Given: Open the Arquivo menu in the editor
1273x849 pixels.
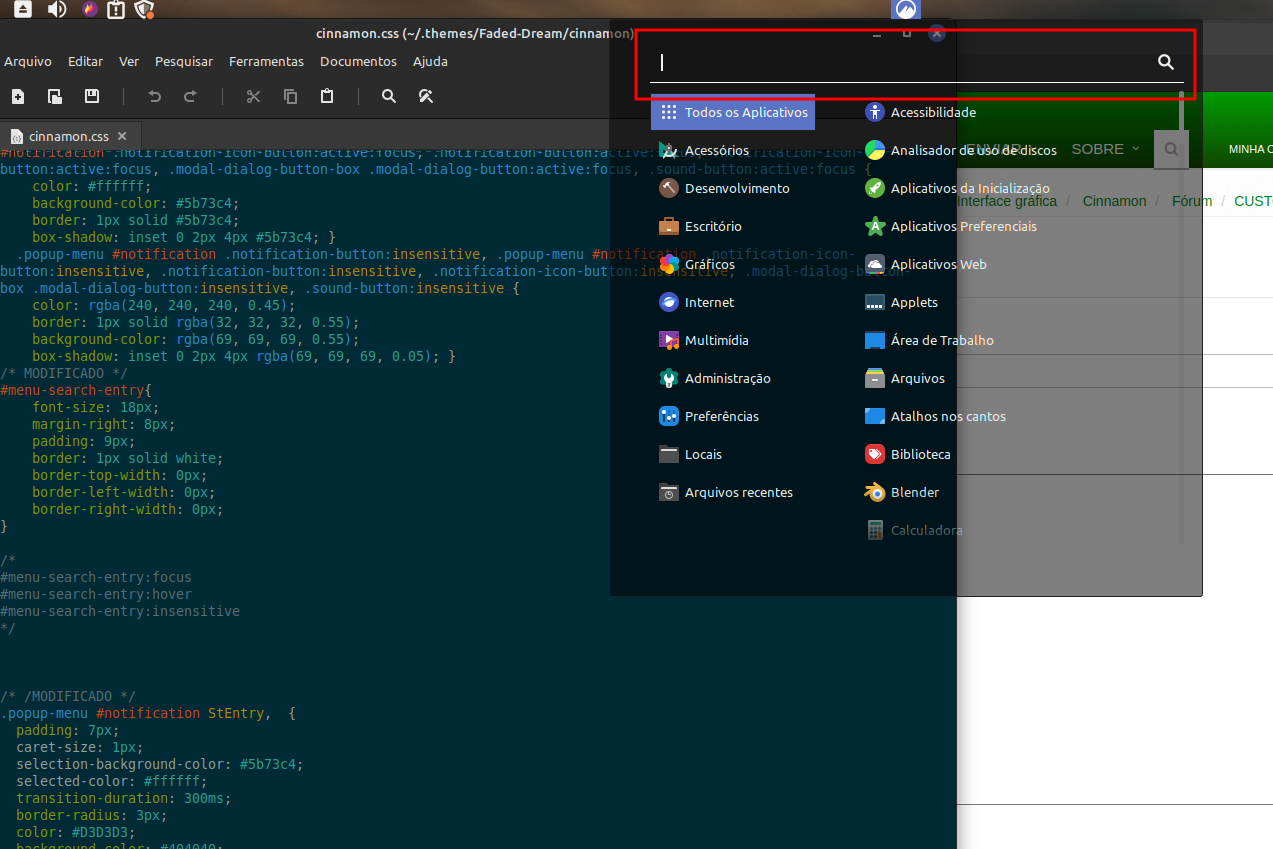Looking at the screenshot, I should 28,61.
